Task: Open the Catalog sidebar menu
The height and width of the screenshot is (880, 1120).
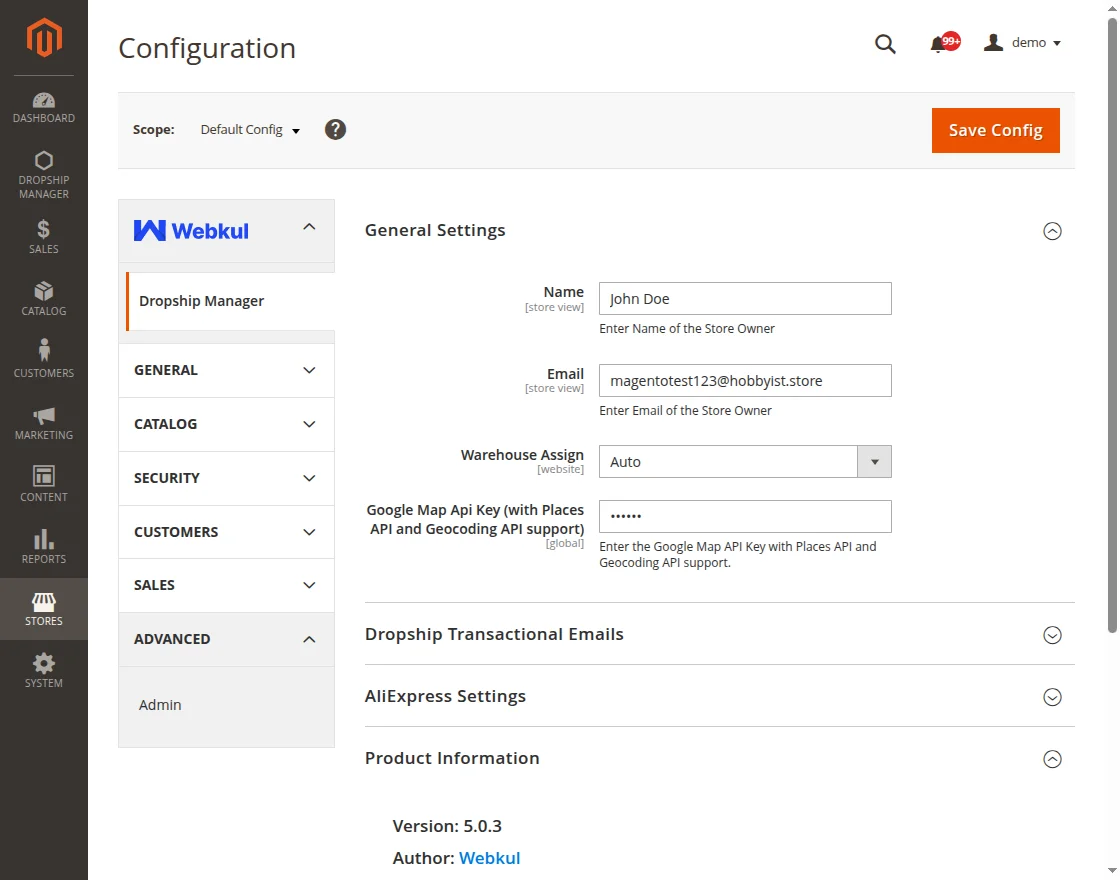Action: click(x=44, y=299)
